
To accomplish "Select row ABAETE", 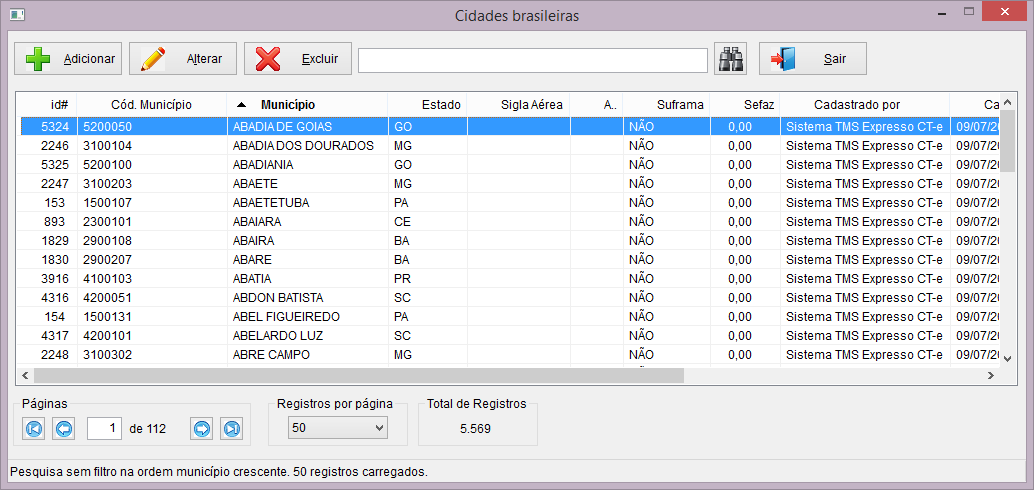I will (510, 183).
